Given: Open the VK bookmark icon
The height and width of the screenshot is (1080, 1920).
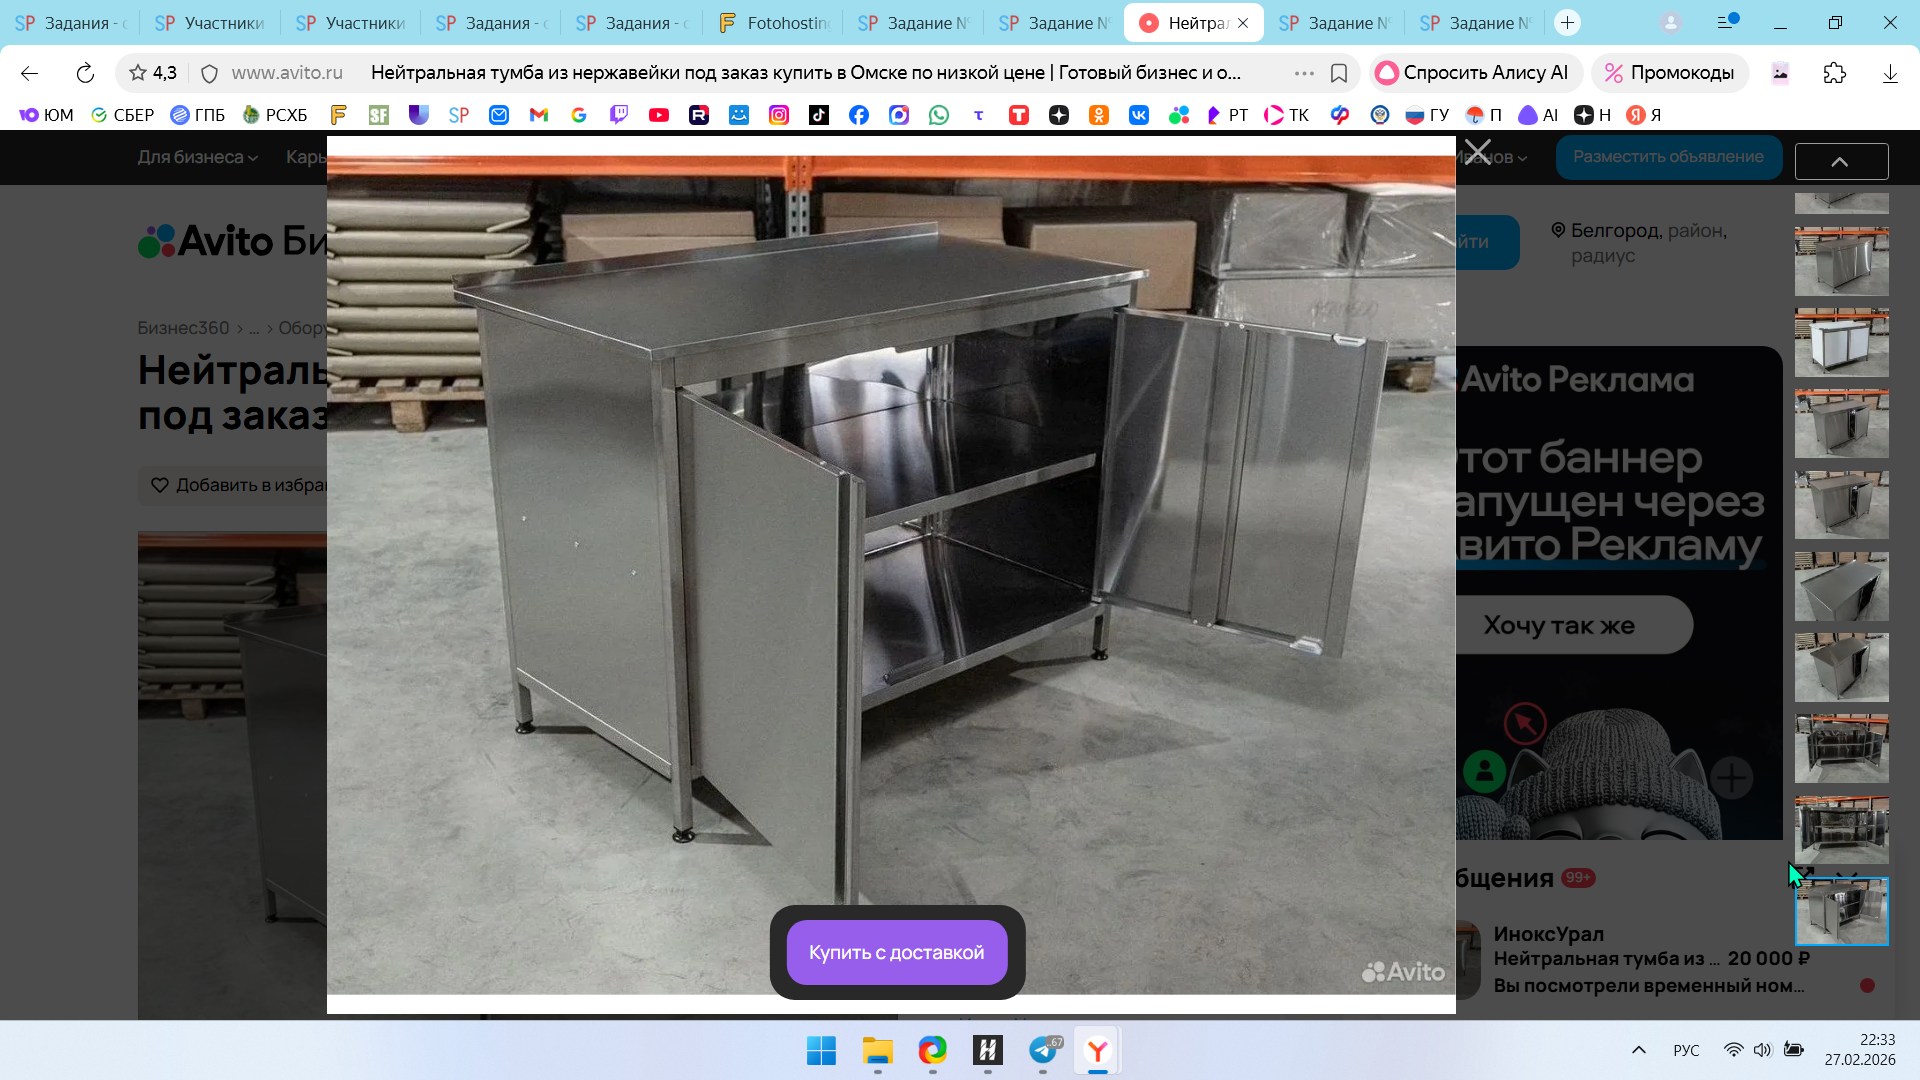Looking at the screenshot, I should tap(1139, 115).
